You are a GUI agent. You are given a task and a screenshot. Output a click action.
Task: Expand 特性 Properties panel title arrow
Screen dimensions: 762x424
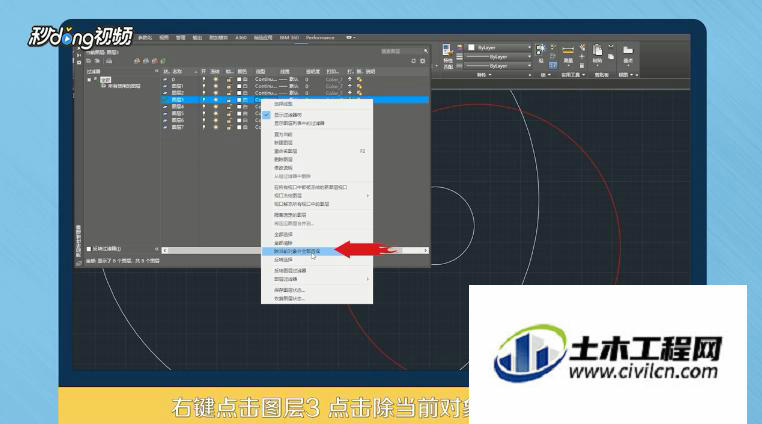click(490, 75)
